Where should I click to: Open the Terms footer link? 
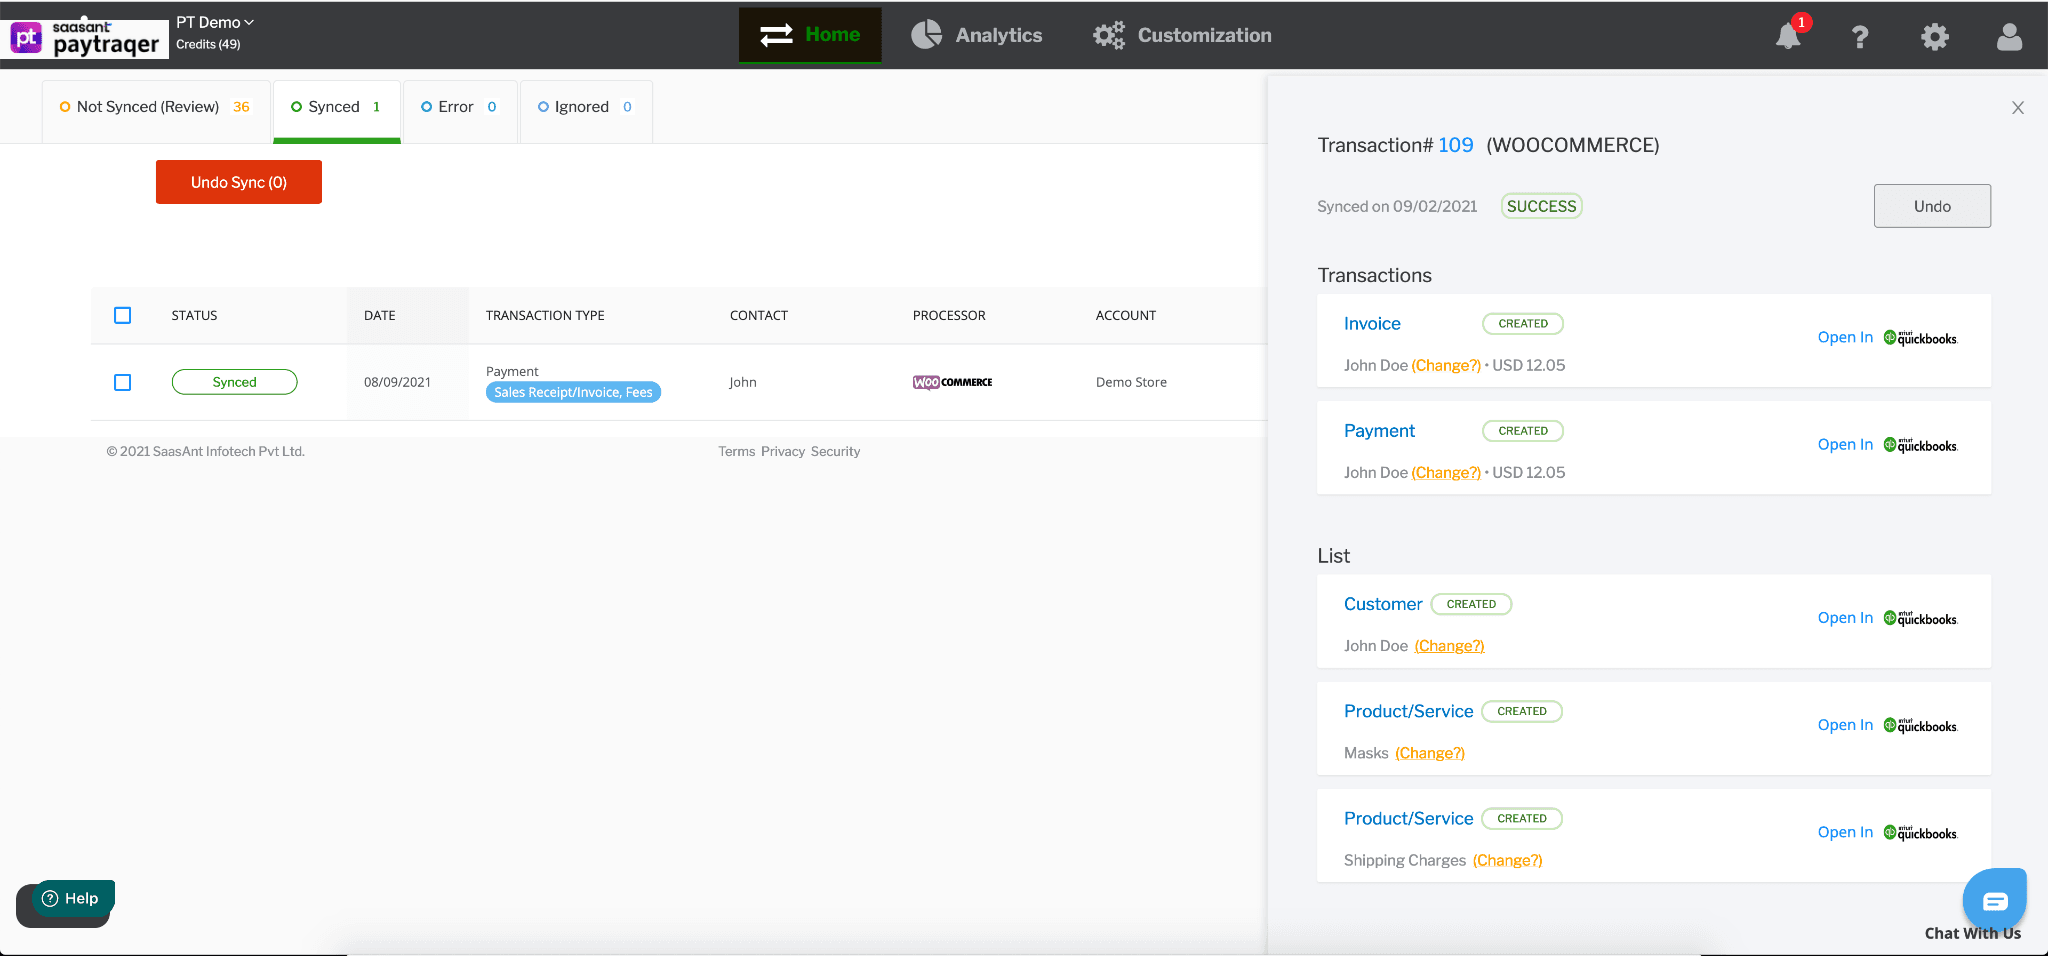737,452
